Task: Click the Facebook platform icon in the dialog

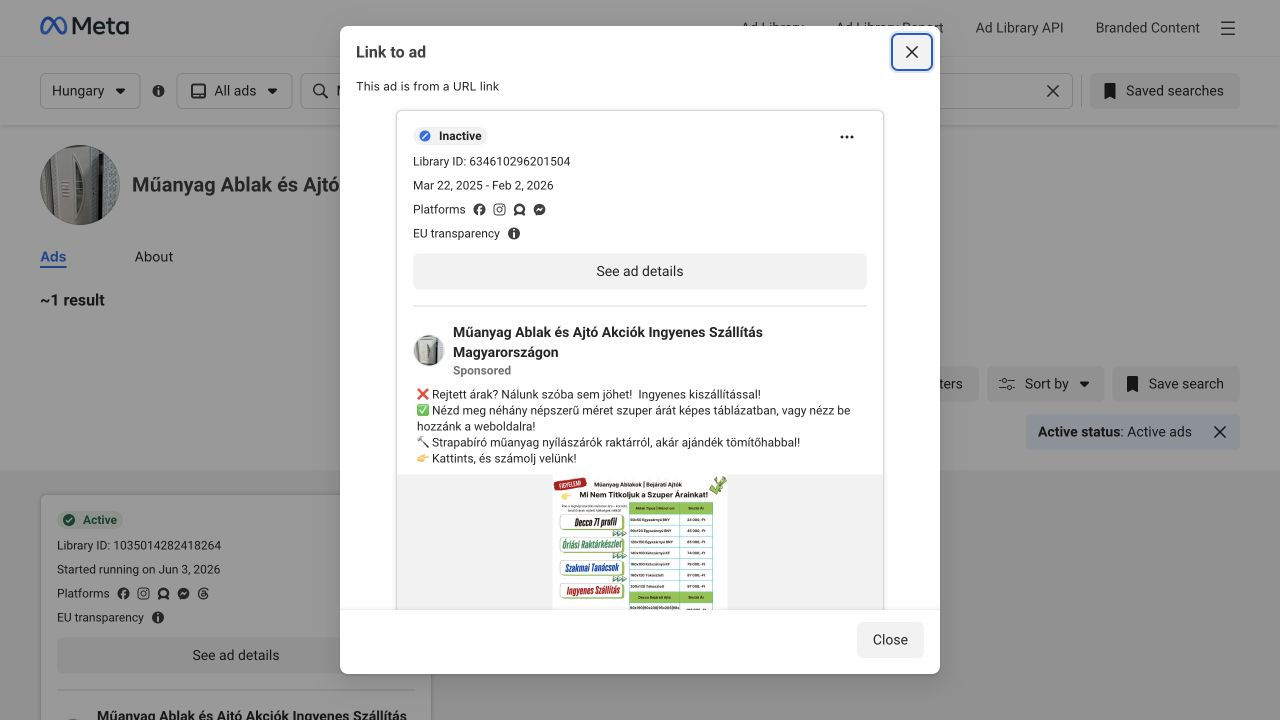Action: click(480, 210)
